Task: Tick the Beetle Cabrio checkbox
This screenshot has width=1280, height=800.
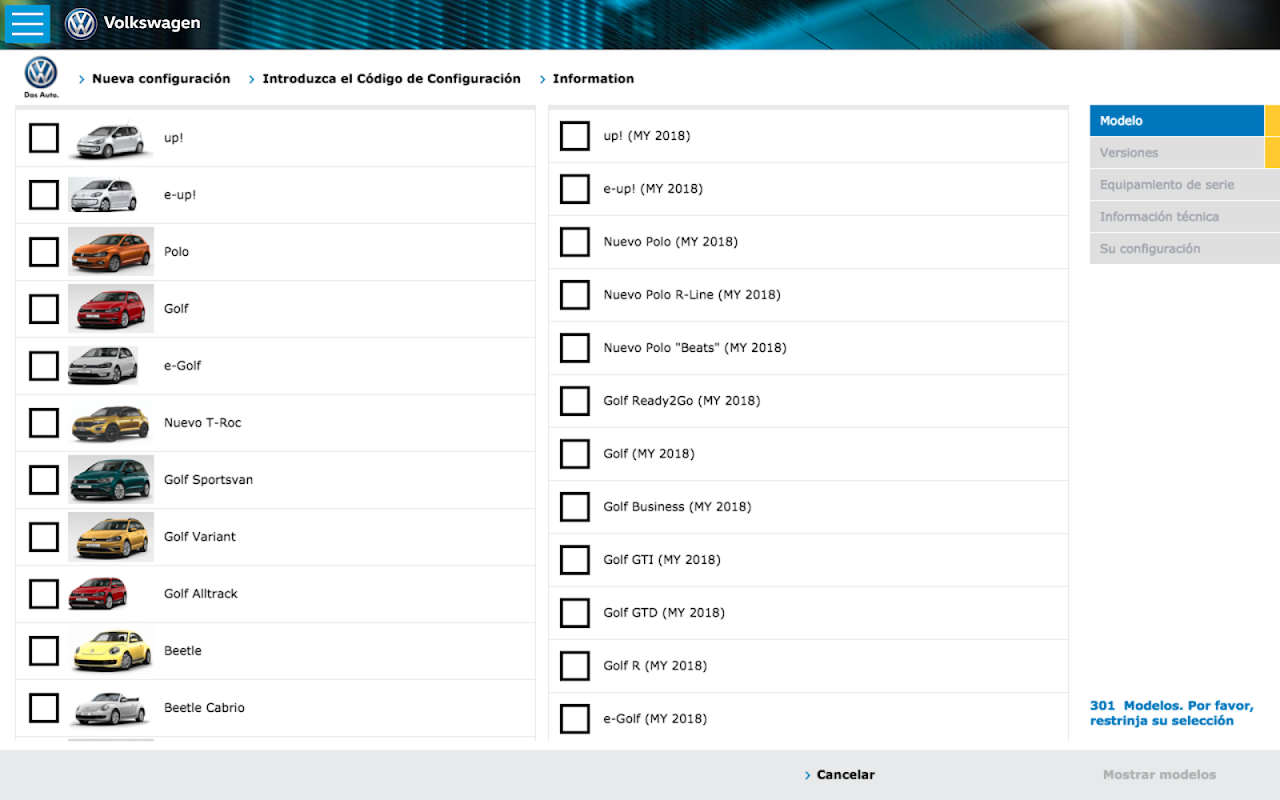Action: tap(44, 708)
